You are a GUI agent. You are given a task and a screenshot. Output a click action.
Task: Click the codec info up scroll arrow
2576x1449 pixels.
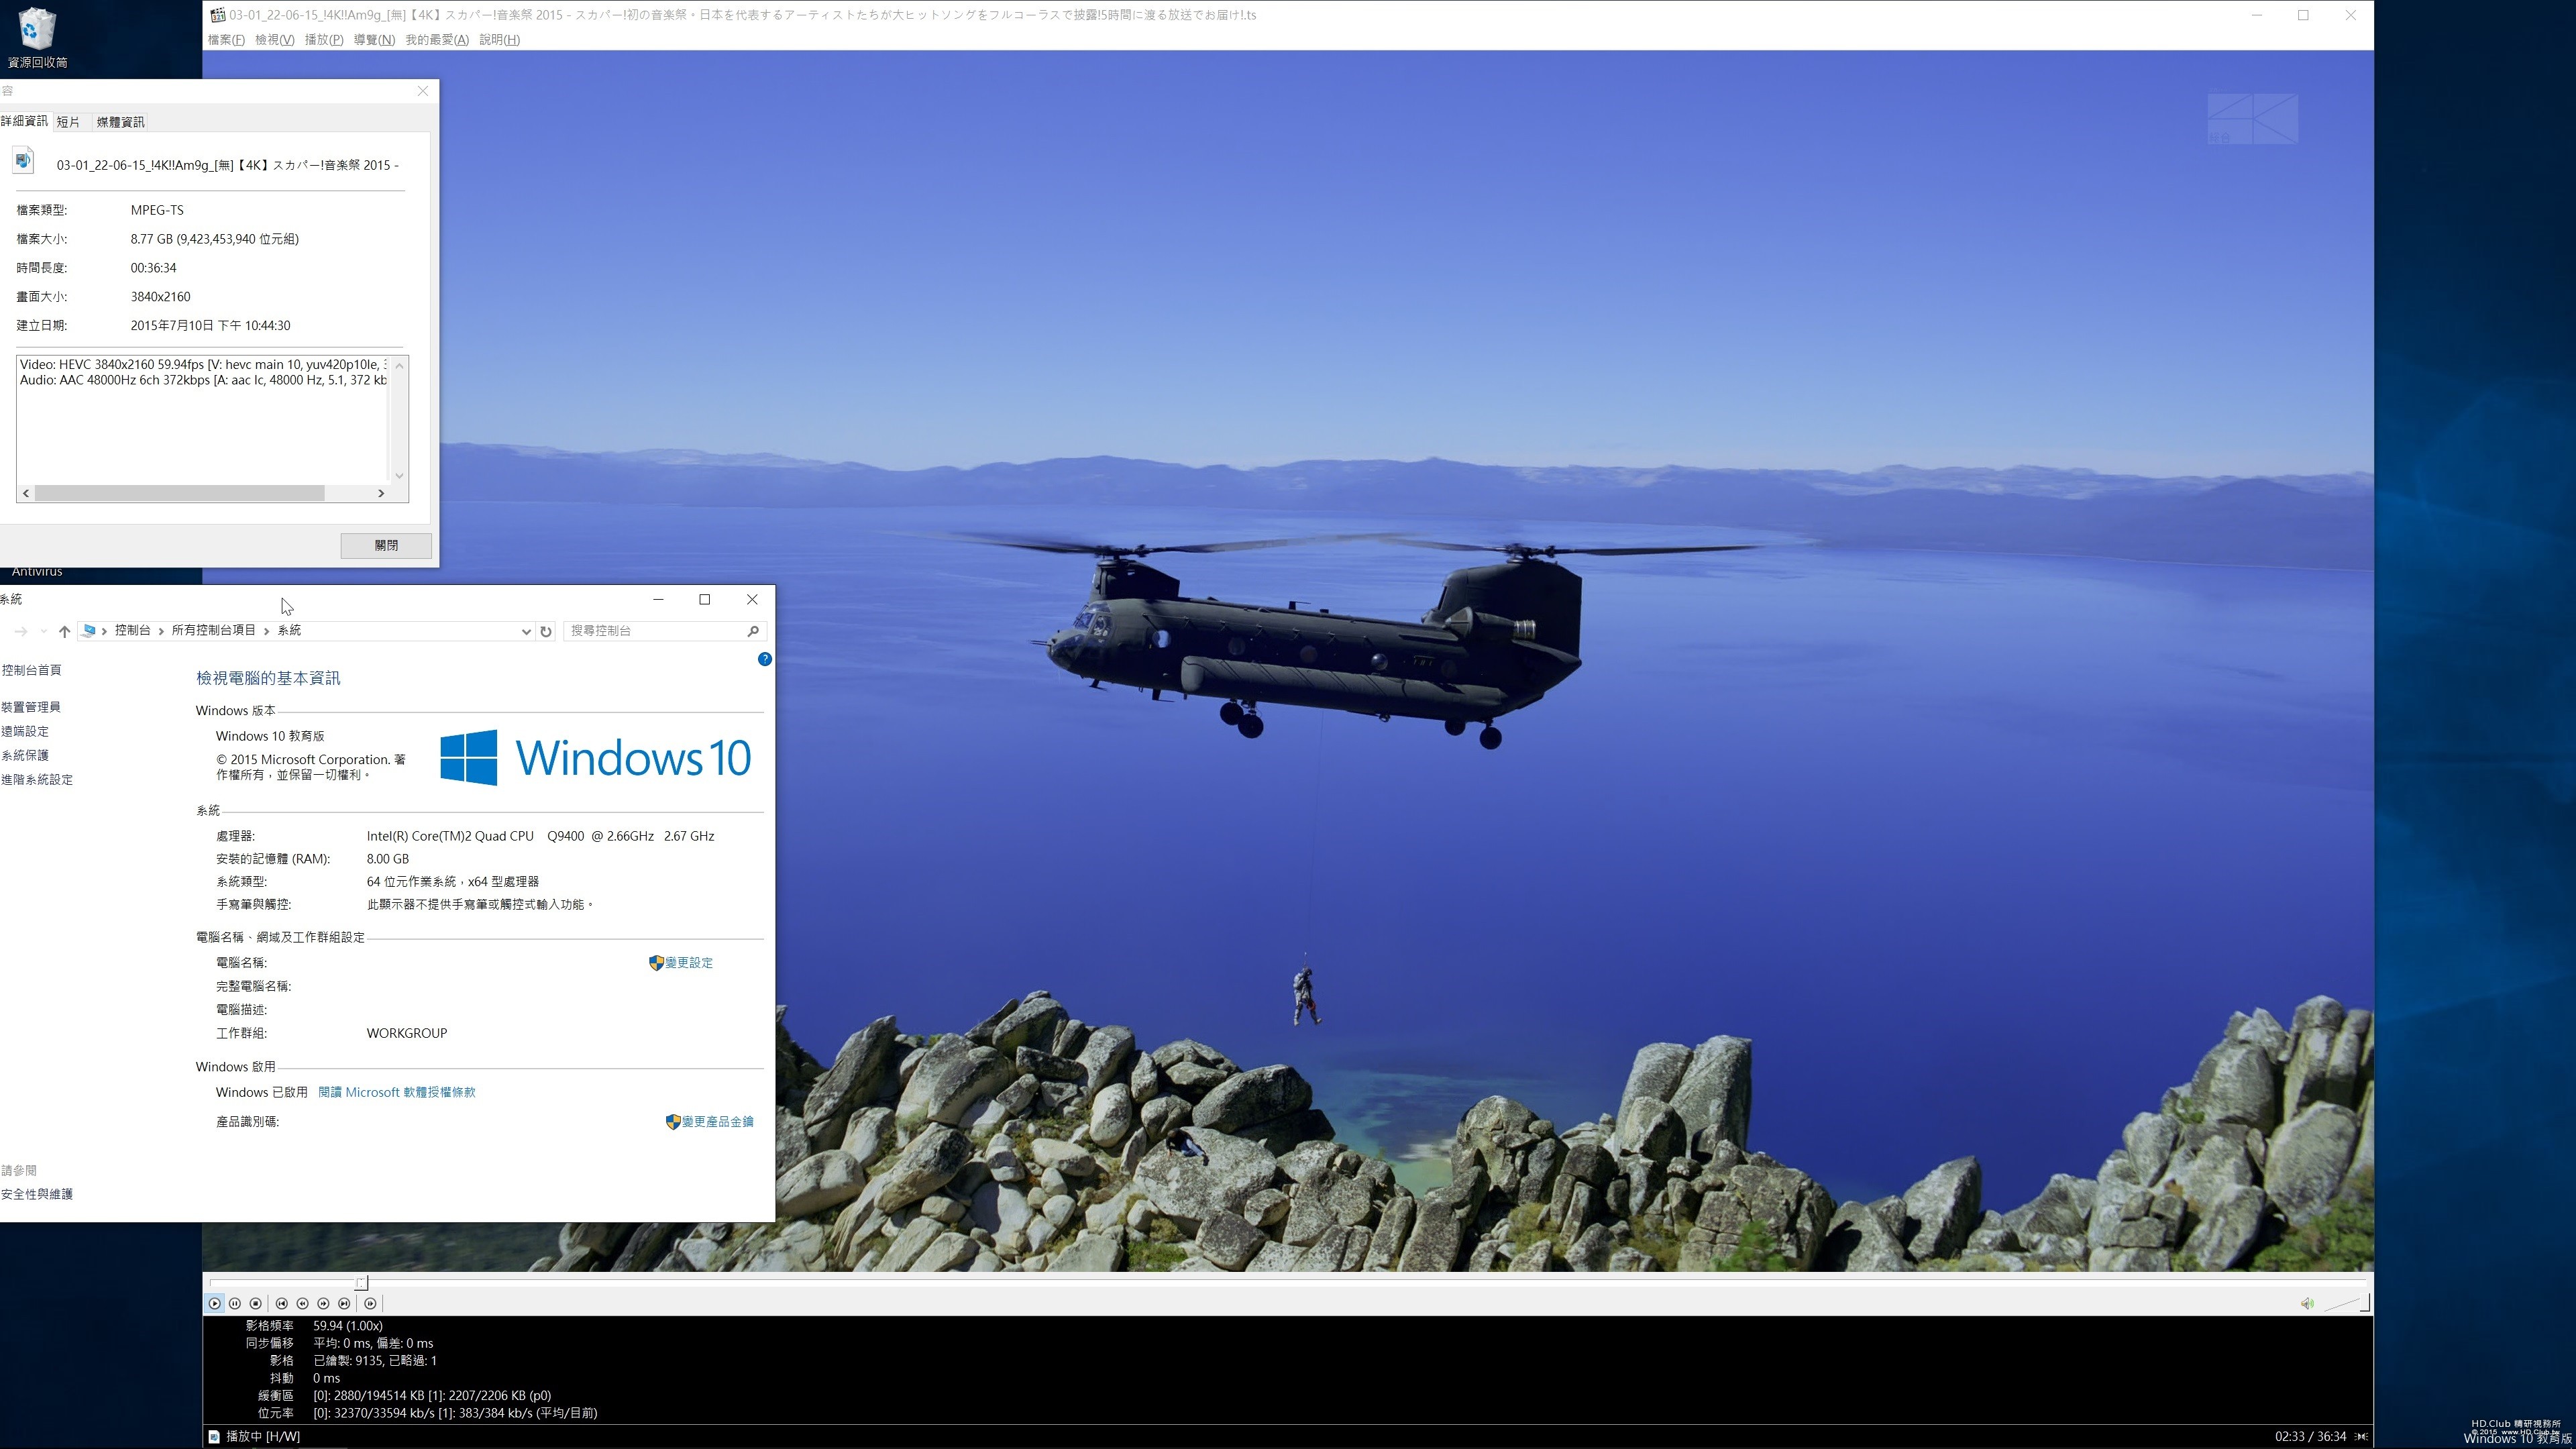399,365
